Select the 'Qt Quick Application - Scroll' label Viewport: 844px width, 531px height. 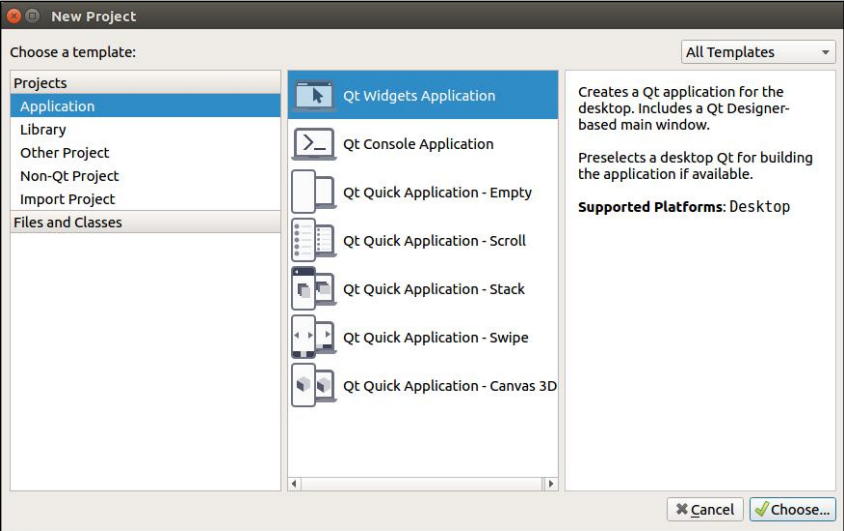click(434, 240)
